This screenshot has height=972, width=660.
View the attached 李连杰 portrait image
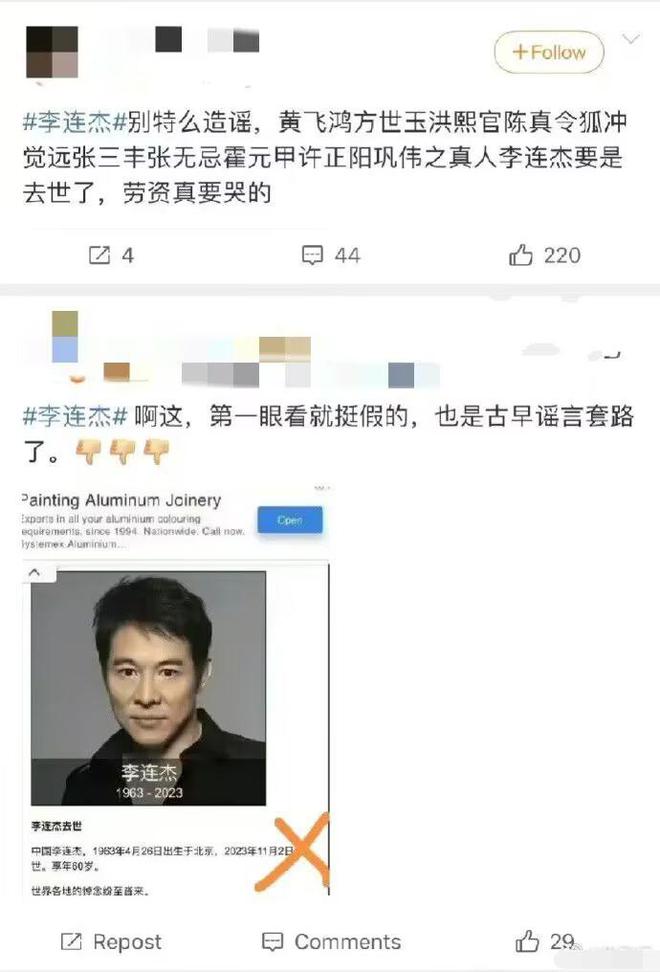(x=148, y=688)
